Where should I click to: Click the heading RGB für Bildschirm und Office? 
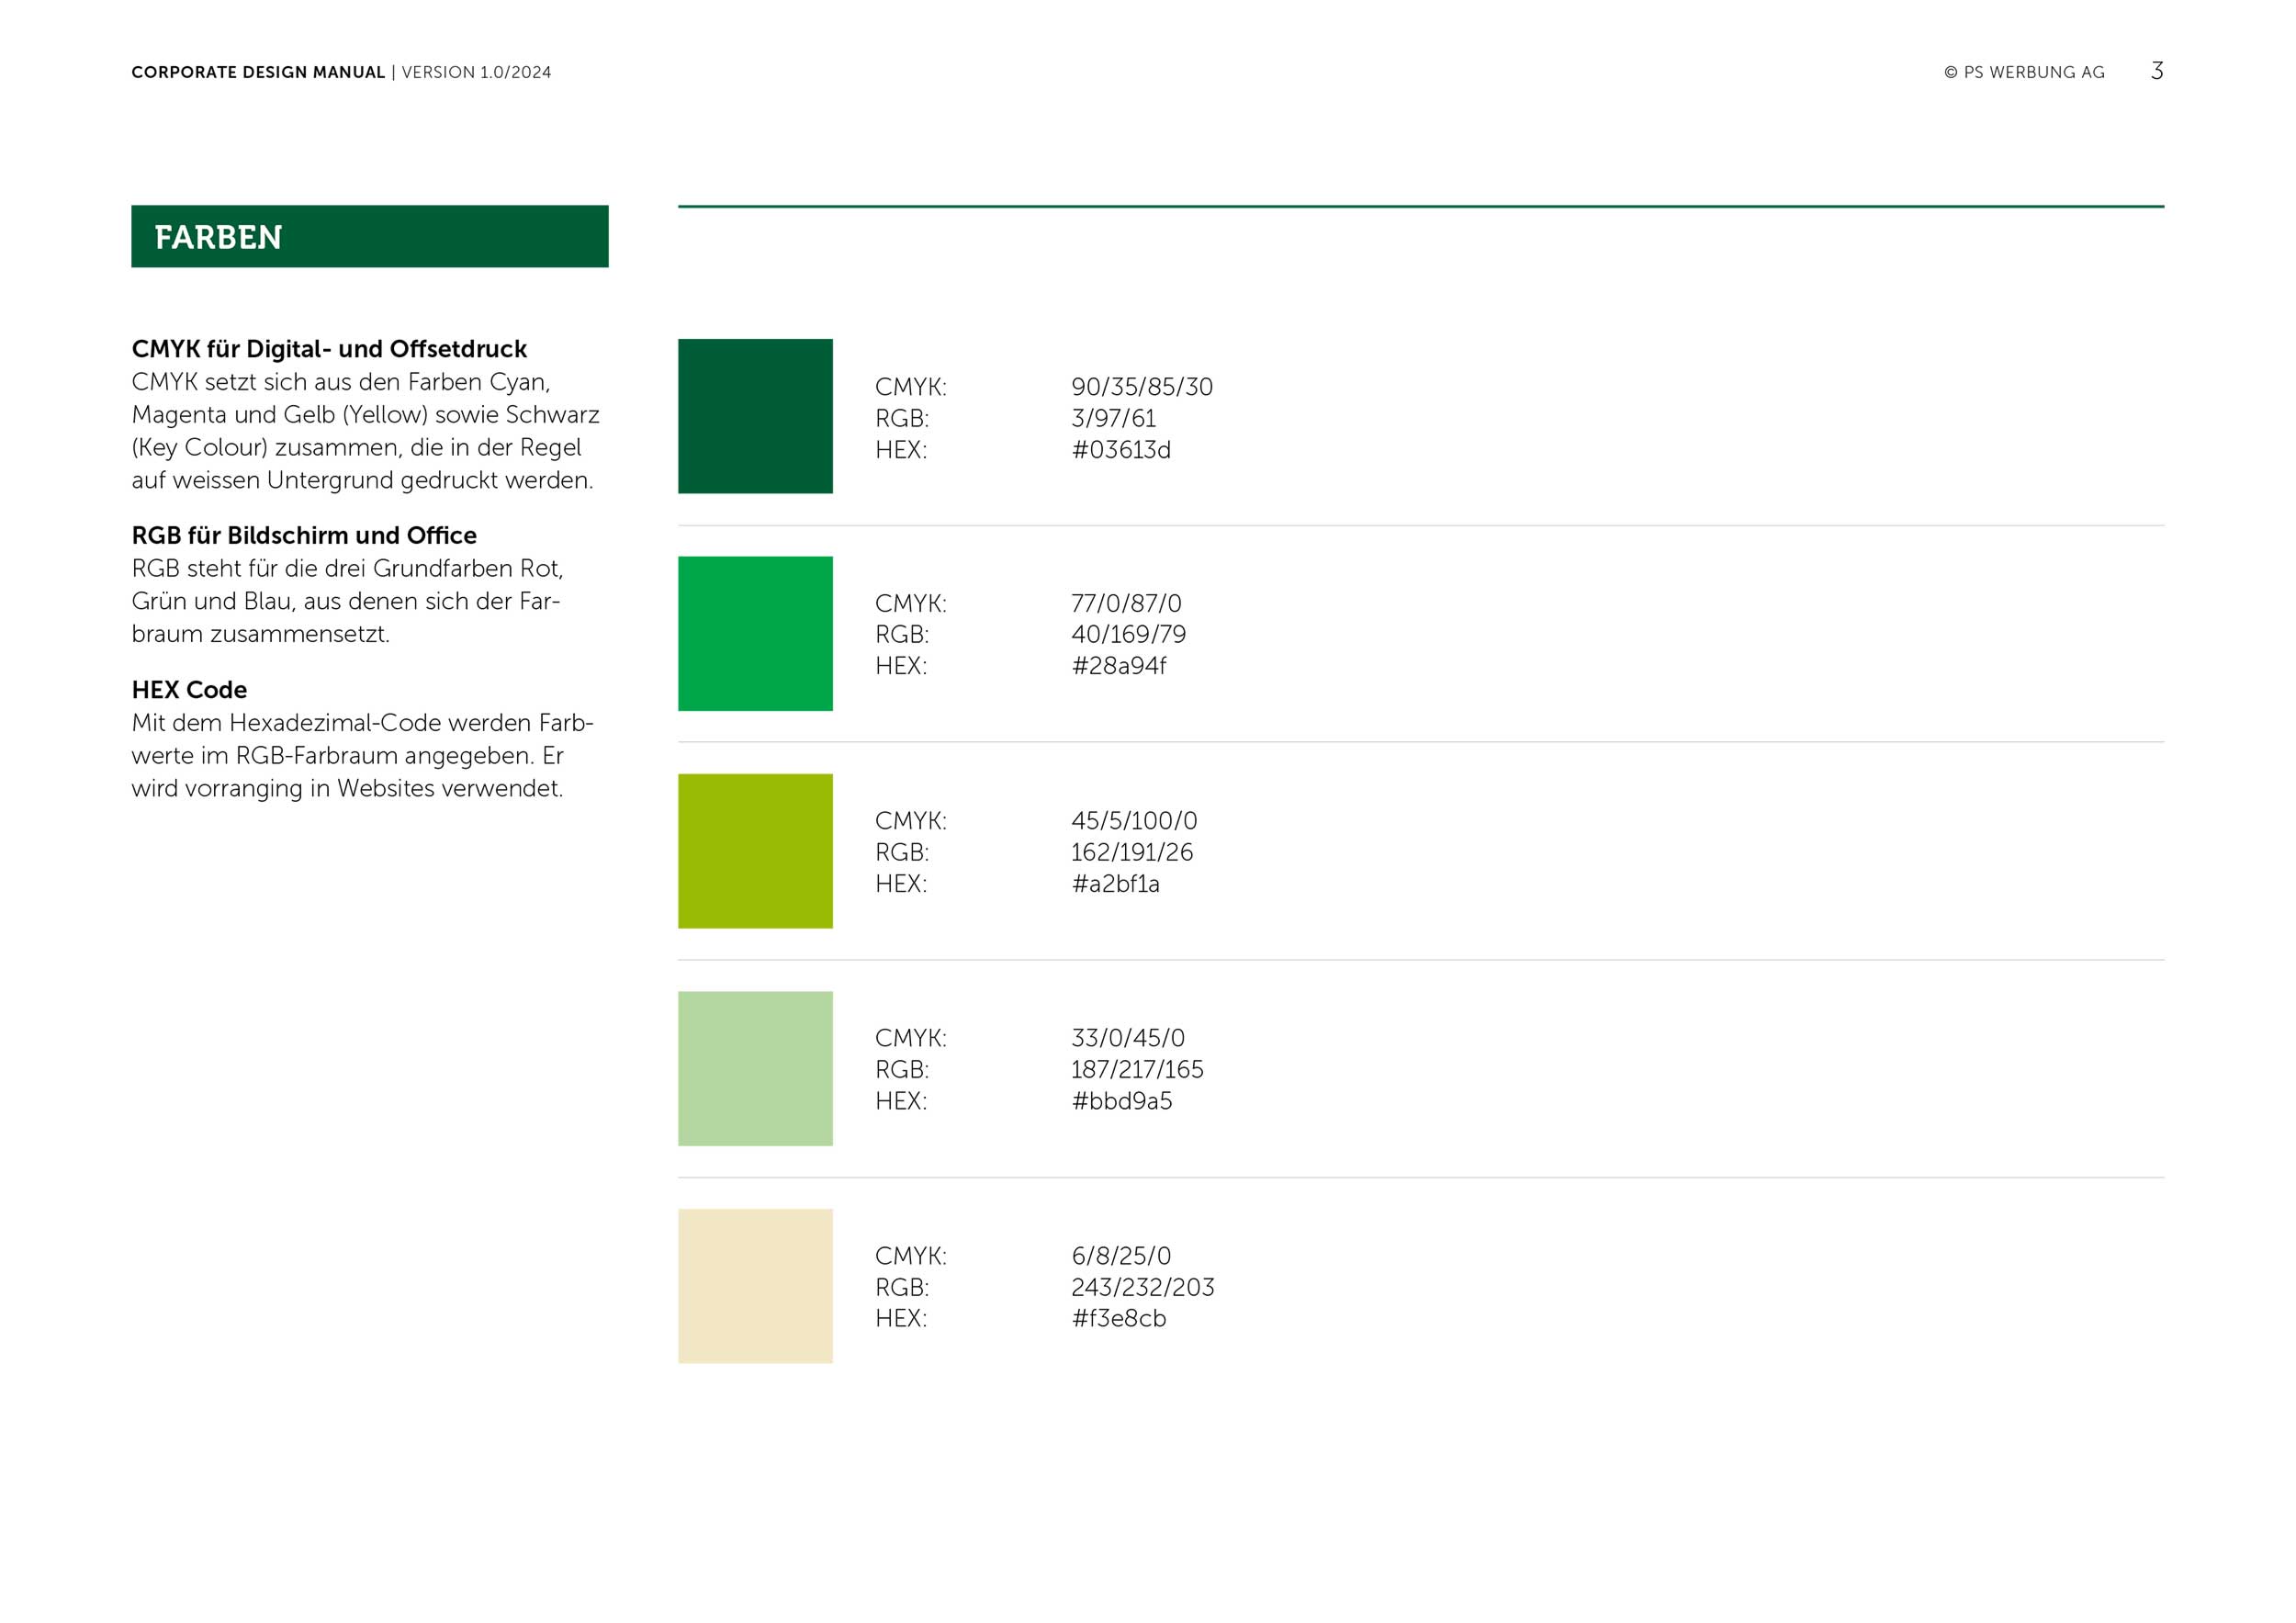pyautogui.click(x=304, y=535)
